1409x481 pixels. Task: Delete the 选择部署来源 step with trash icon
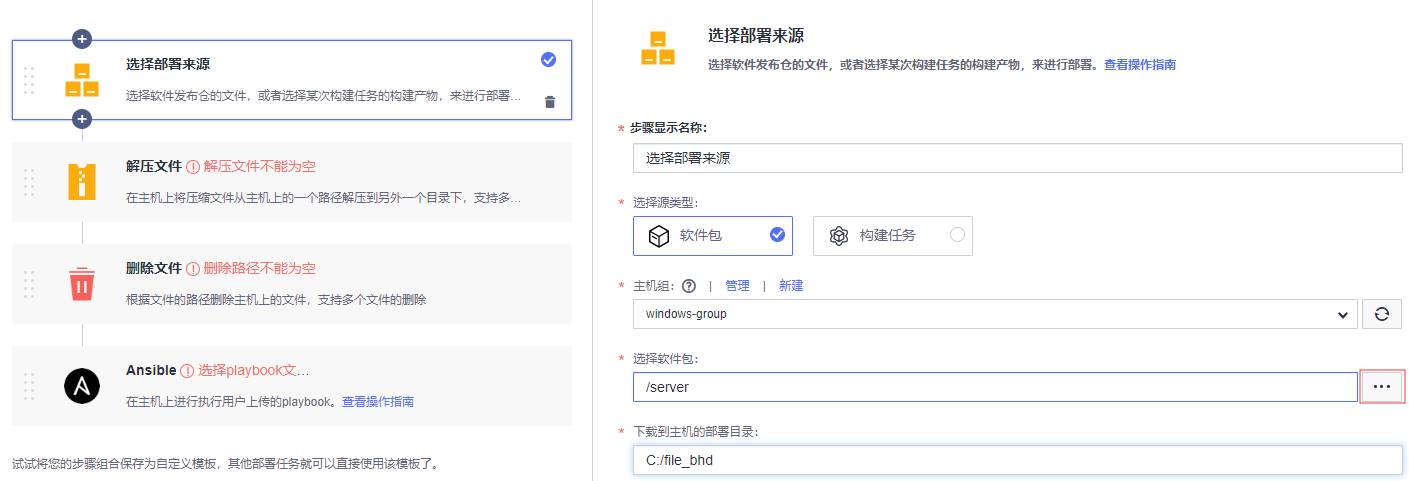[x=549, y=101]
